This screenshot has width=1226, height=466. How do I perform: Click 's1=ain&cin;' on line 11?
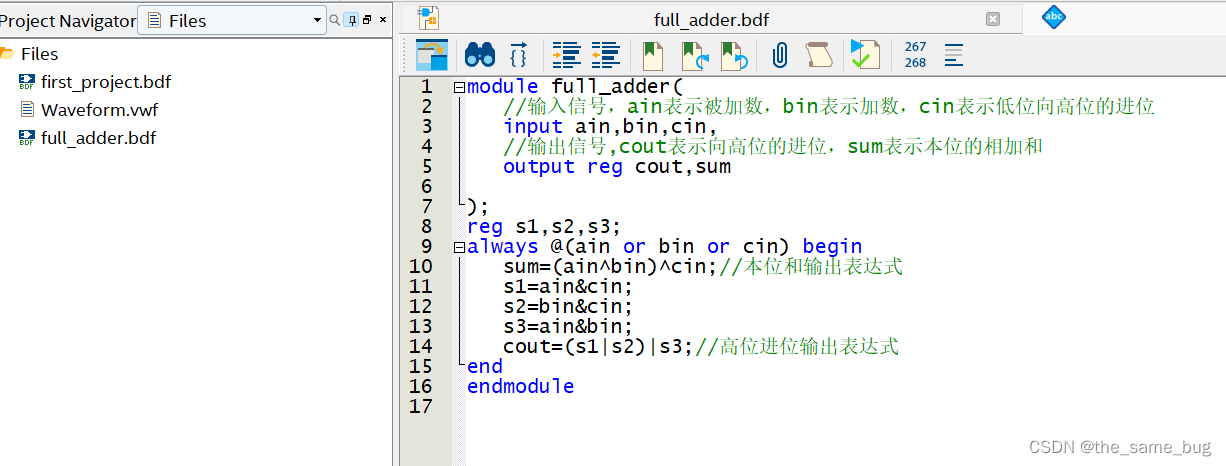coord(568,287)
